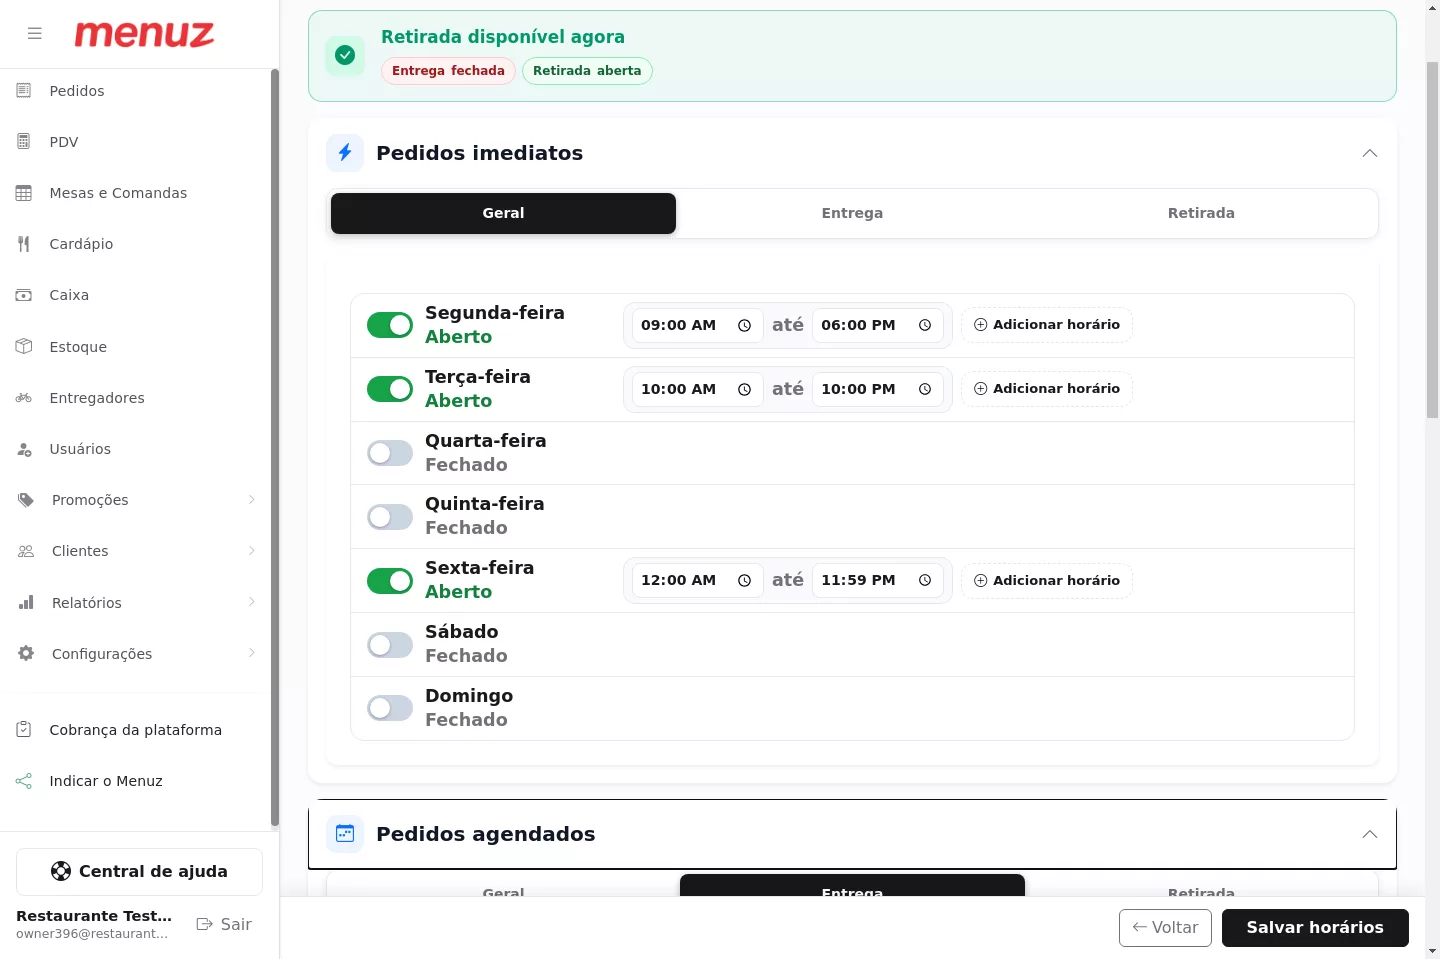Expand Relatórios submenu arrow

coord(252,602)
